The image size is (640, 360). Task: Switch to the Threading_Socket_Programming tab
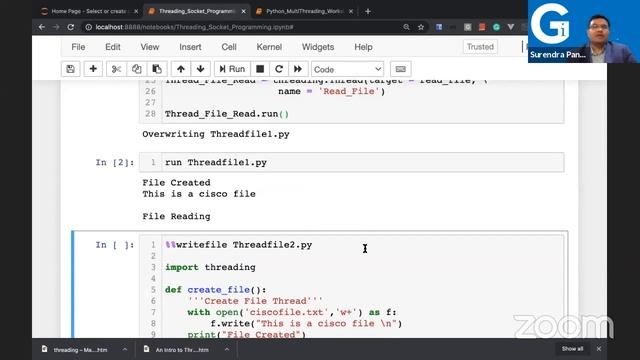point(196,11)
